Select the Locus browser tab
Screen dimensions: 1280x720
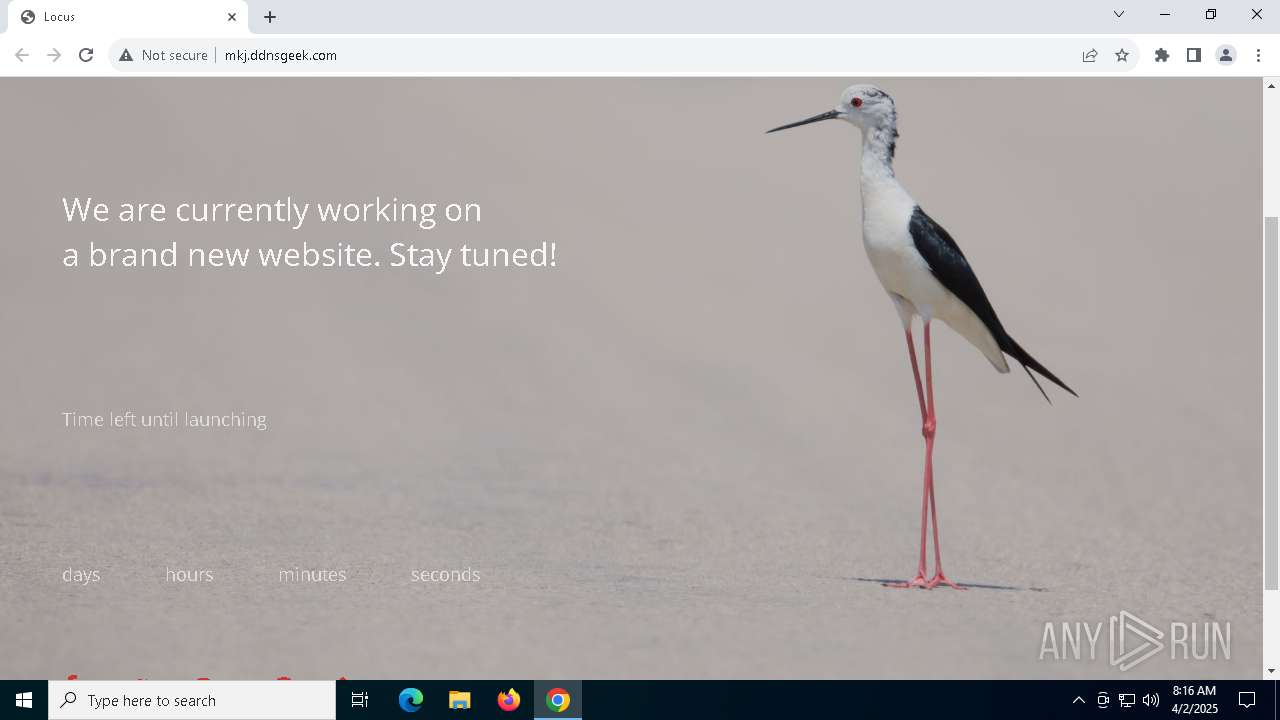(x=128, y=17)
